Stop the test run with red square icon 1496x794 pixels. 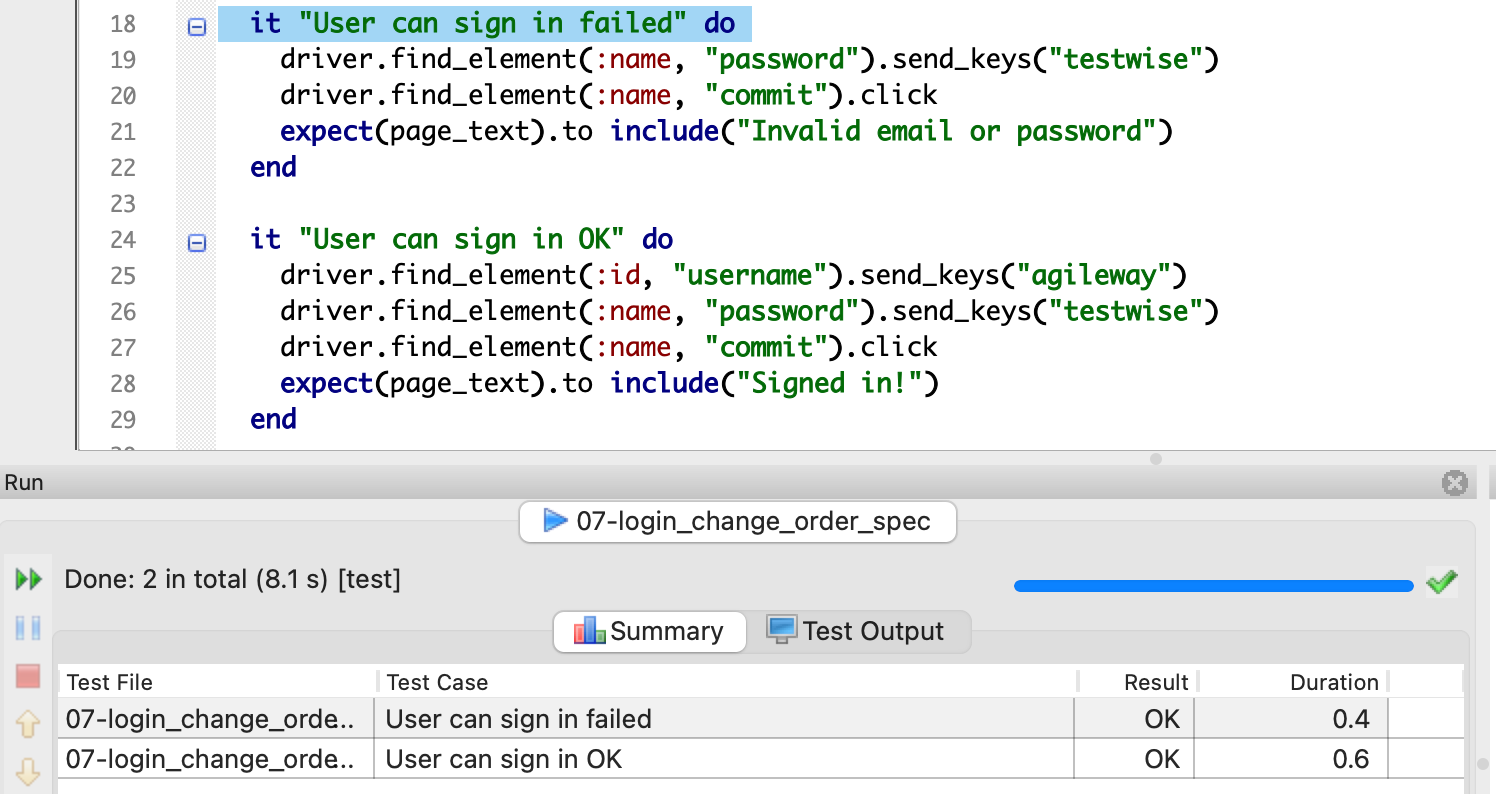(28, 677)
